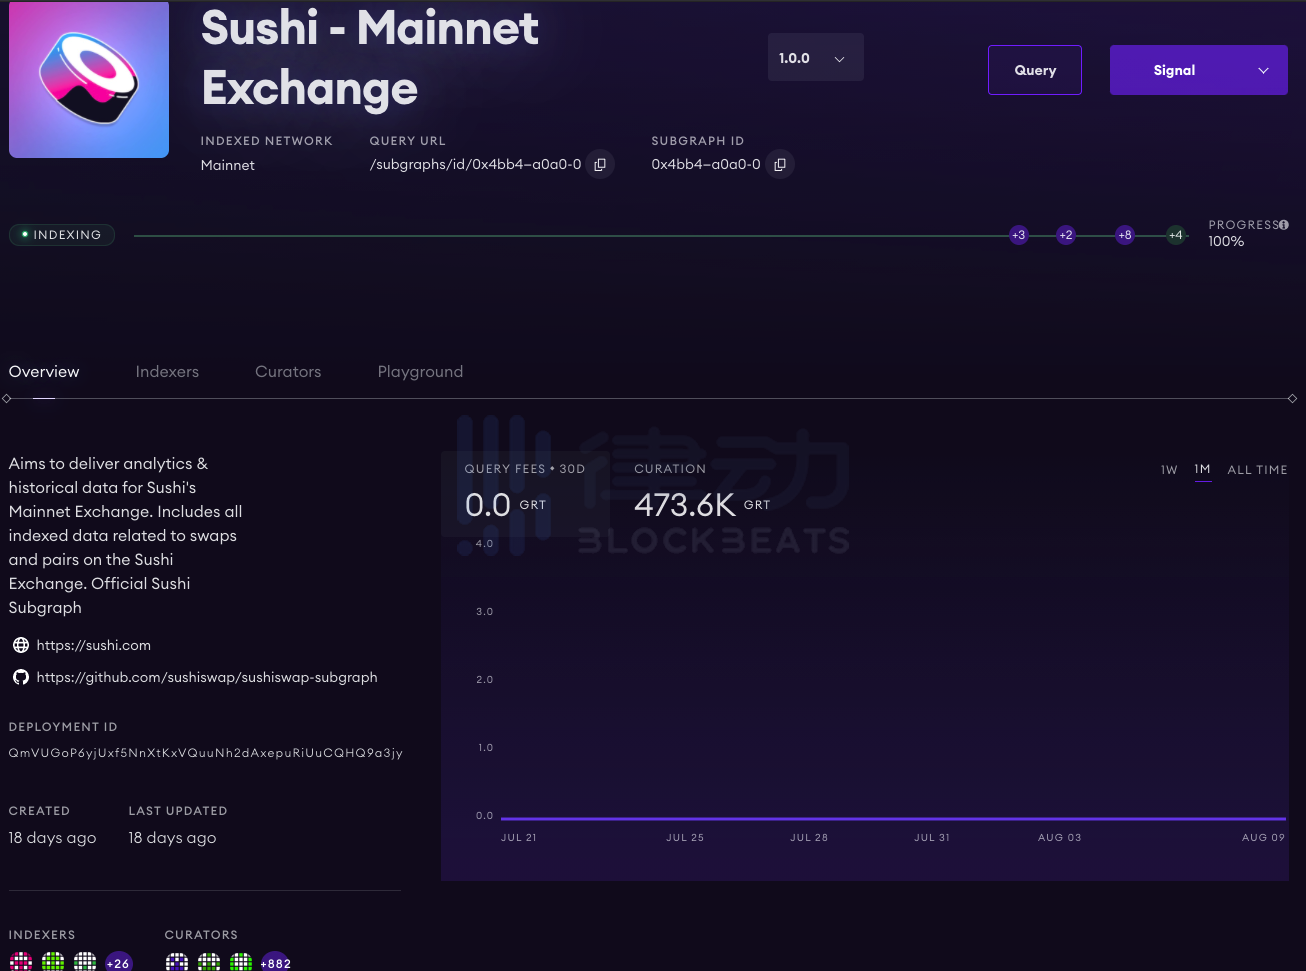Click the Query button
Screen dimensions: 1306x971
click(x=1035, y=70)
